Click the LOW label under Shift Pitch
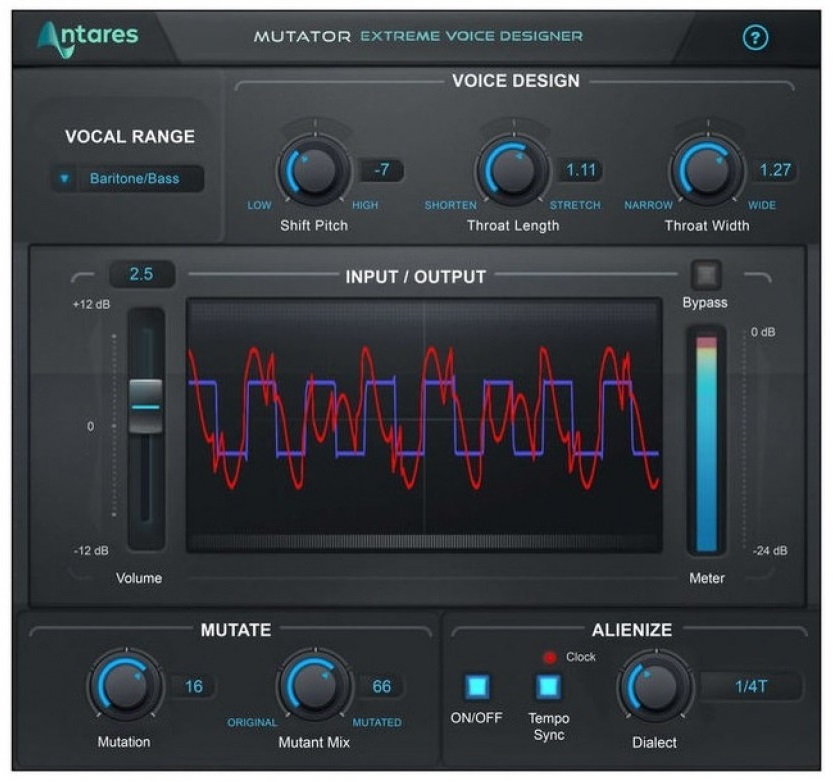The height and width of the screenshot is (782, 833). click(x=259, y=205)
